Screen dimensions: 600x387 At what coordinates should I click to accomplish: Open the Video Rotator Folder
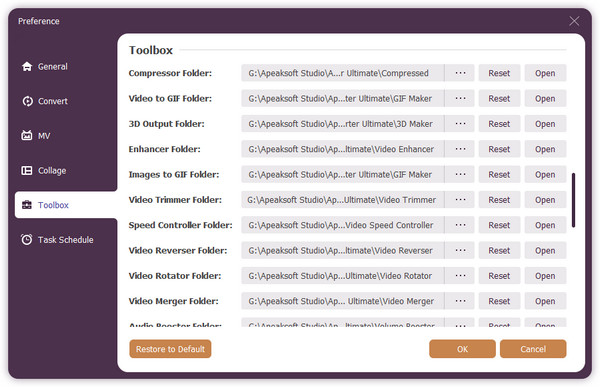545,276
